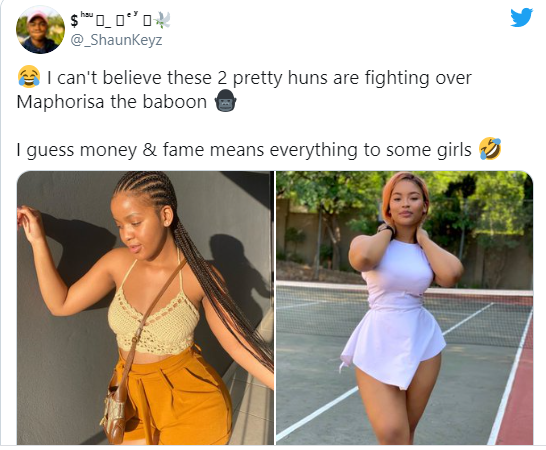Click the blue Twitter bird logo
This screenshot has width=546, height=450.
tap(521, 18)
